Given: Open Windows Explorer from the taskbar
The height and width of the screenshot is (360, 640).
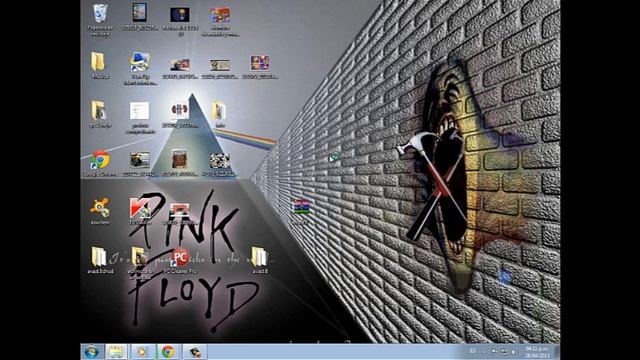Looking at the screenshot, I should [x=116, y=351].
